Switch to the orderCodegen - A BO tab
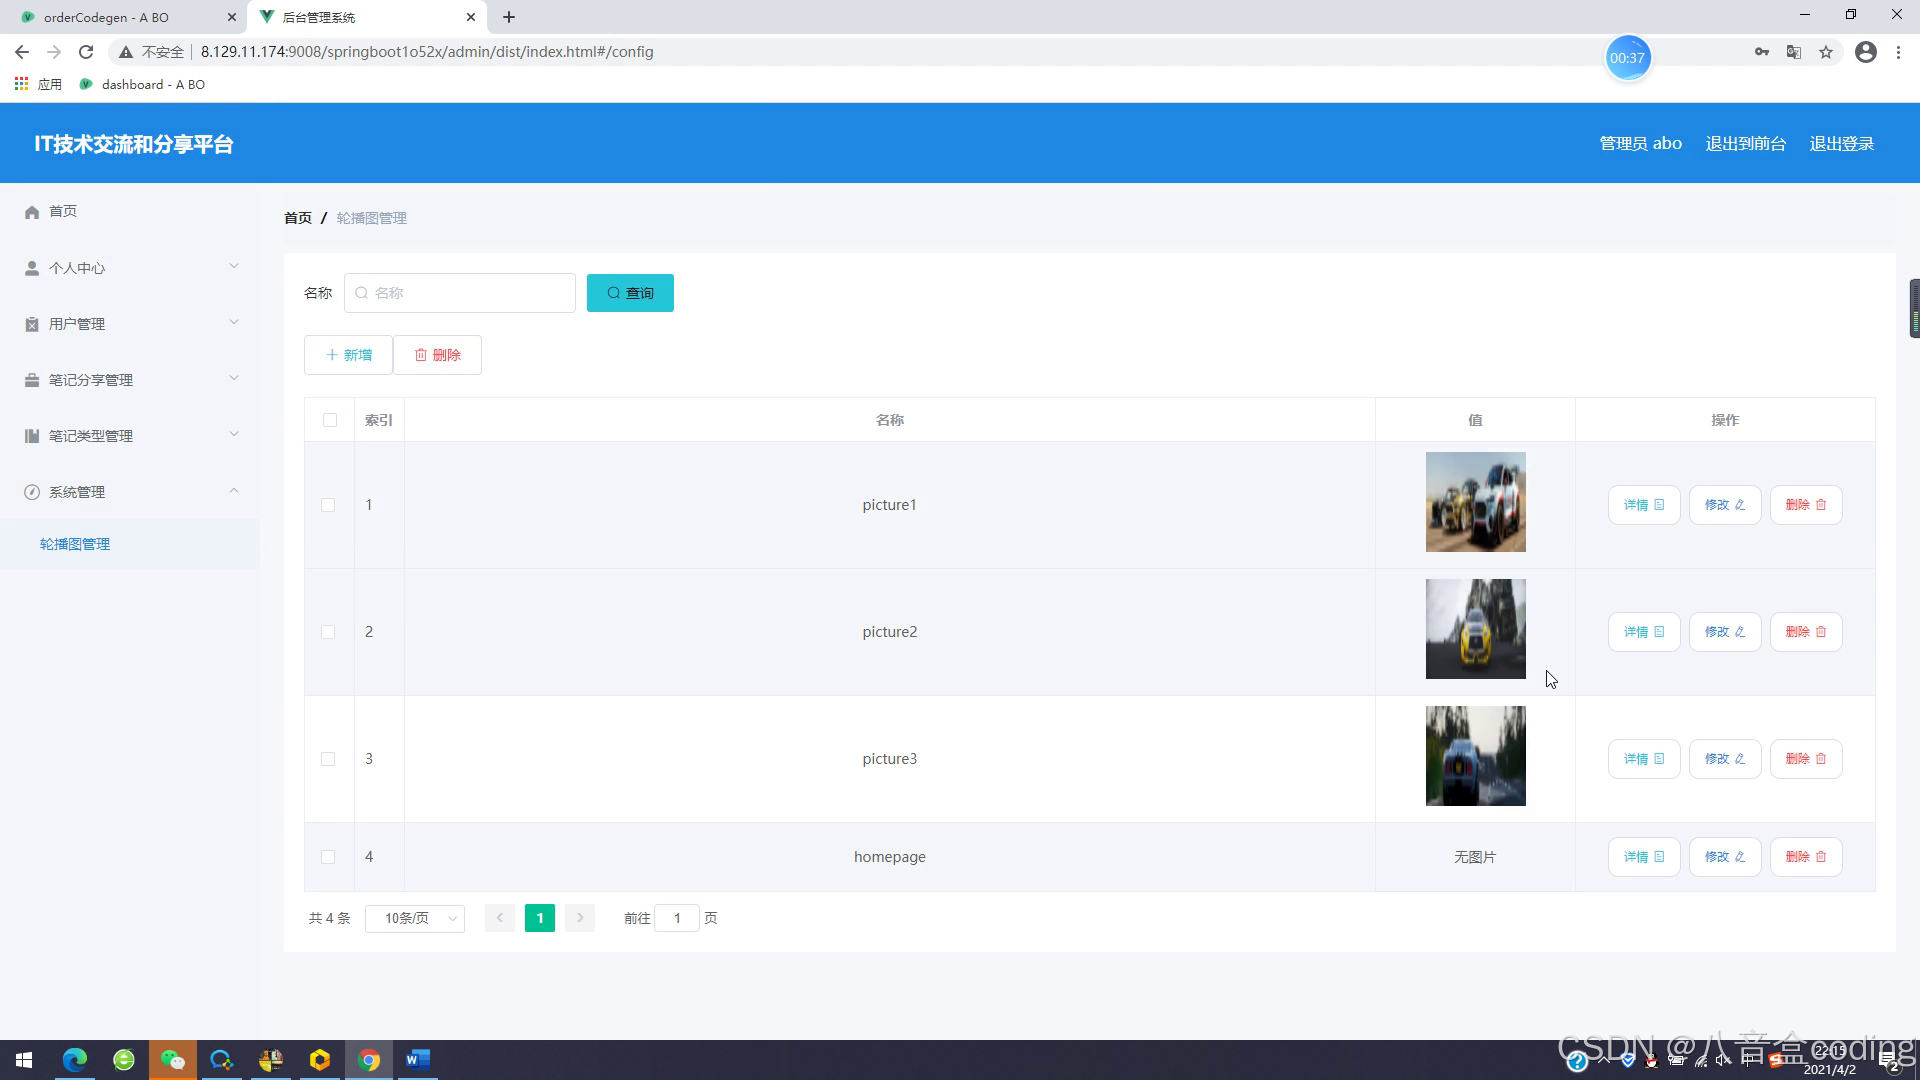 click(124, 17)
